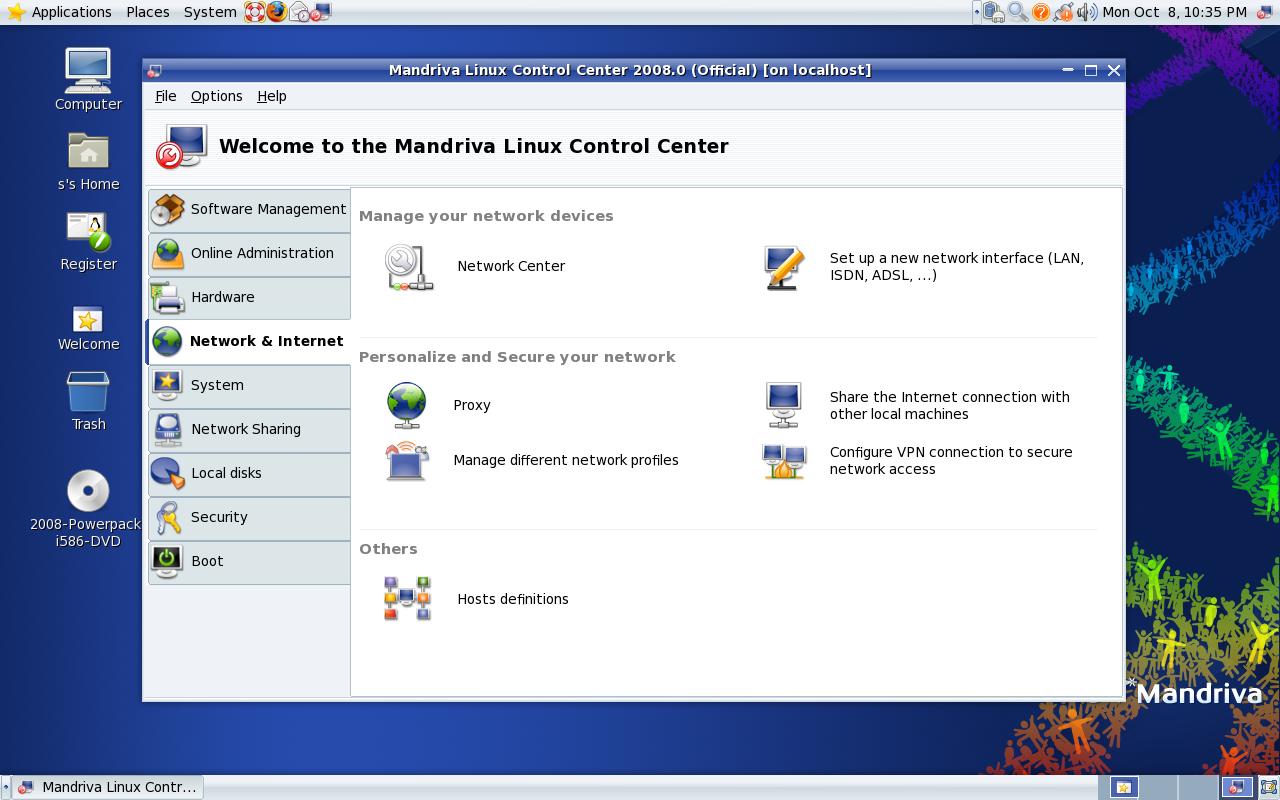Click the Computer desktop icon
The image size is (1280, 800).
coord(88,79)
